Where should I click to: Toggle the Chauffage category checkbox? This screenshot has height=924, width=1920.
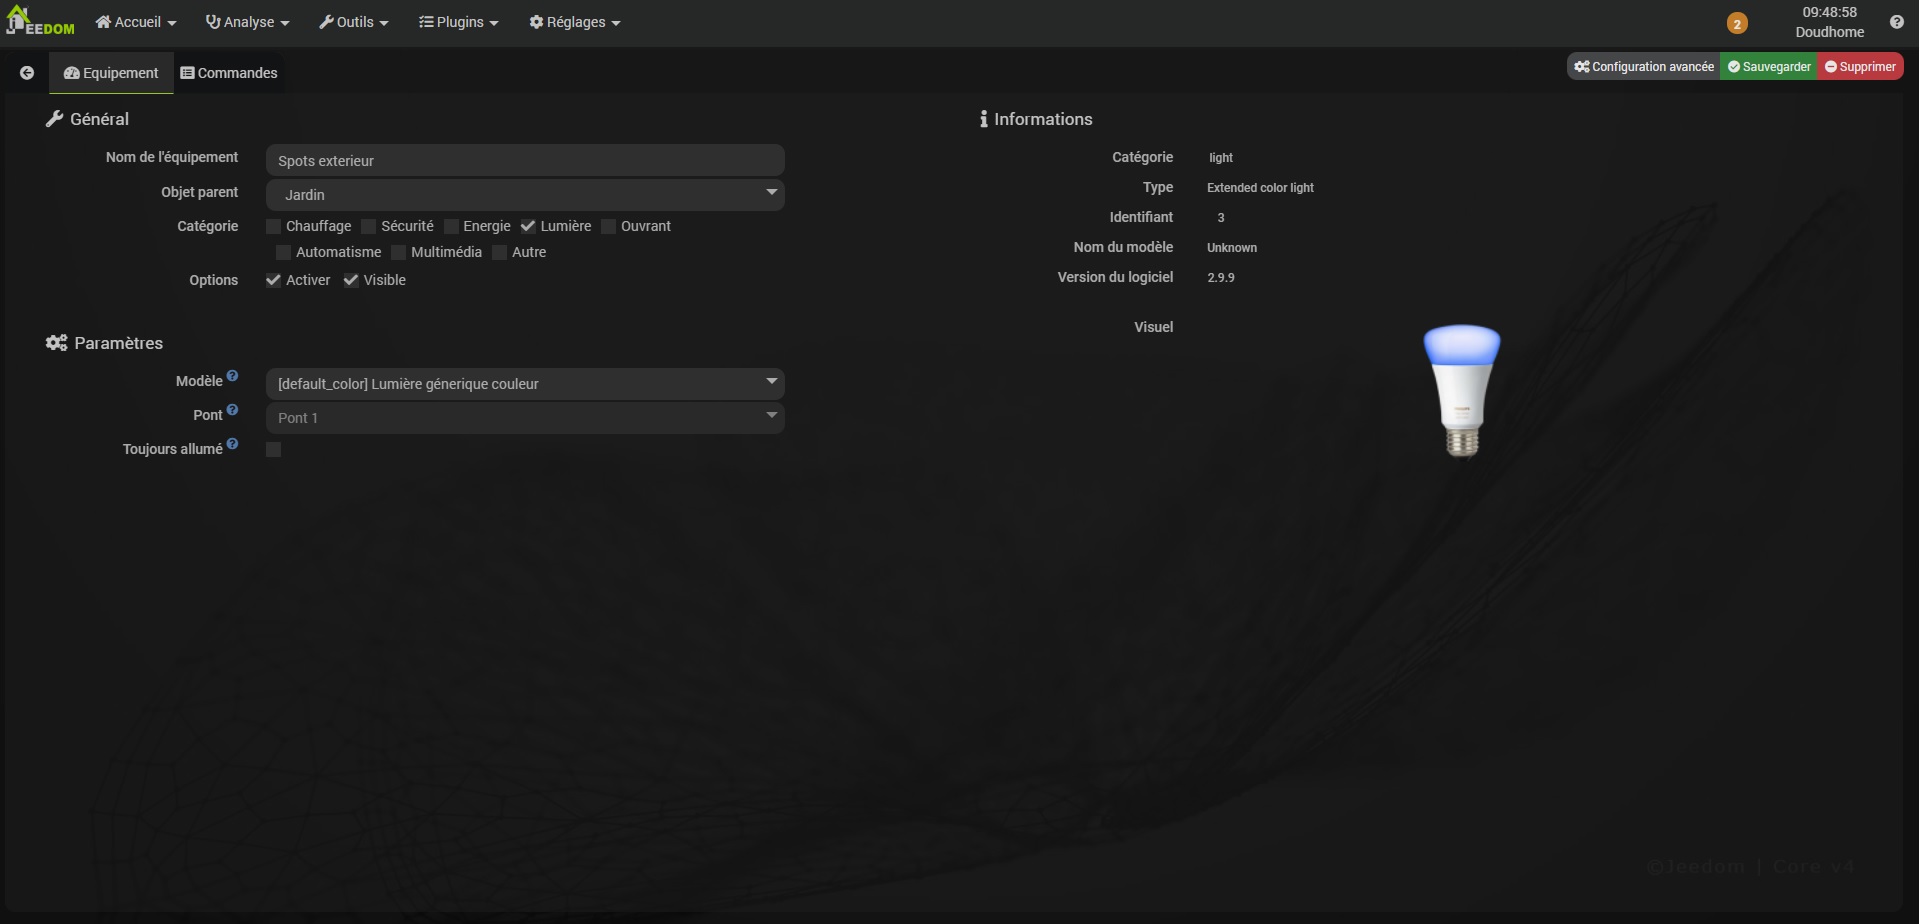click(x=274, y=226)
